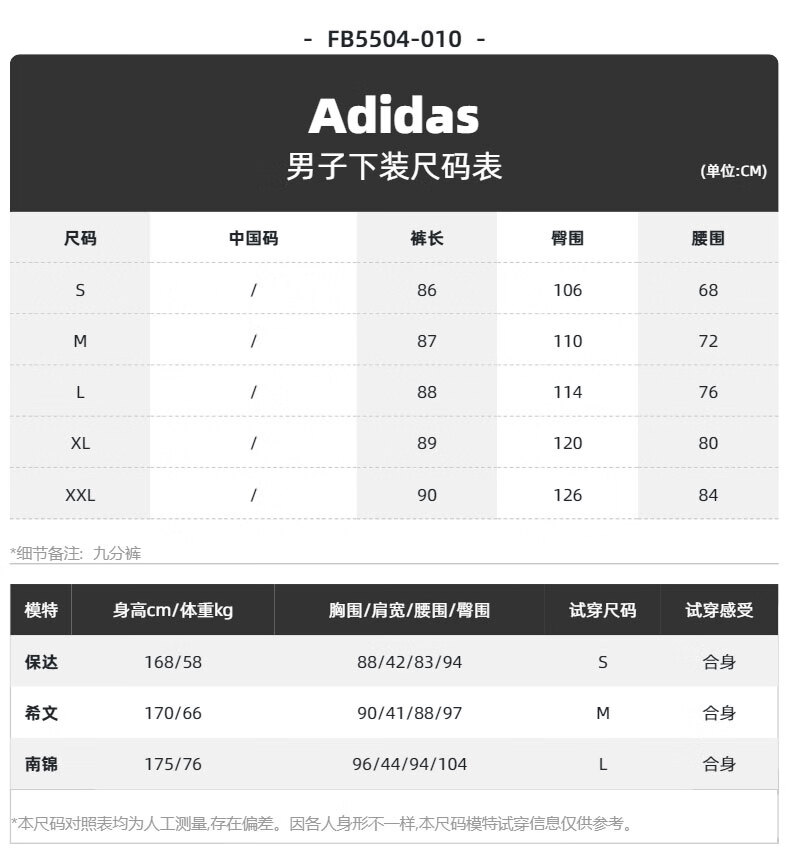Select the 模特 header in model table
The height and width of the screenshot is (864, 790).
[41, 610]
